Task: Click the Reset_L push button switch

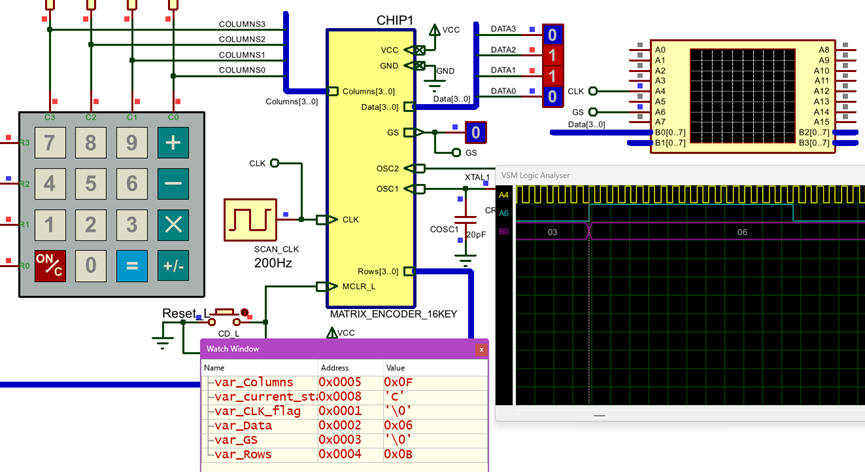Action: coord(225,315)
